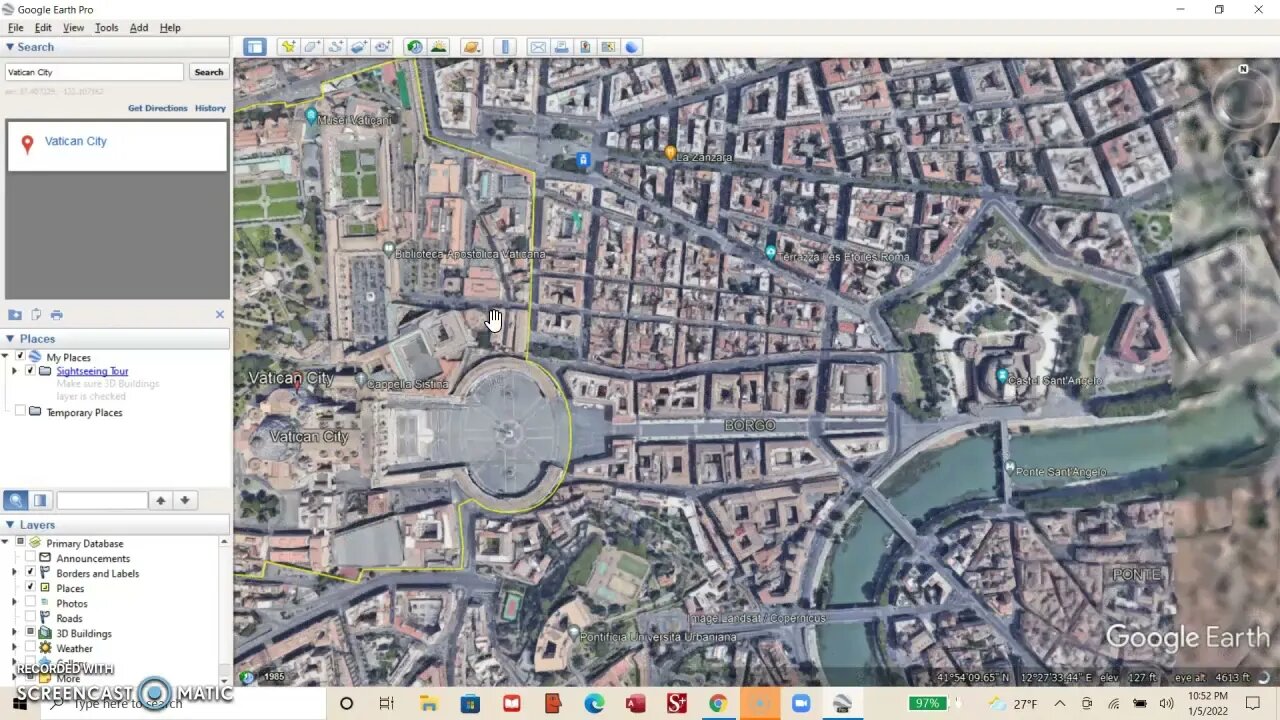Open the Tools menu
Image resolution: width=1280 pixels, height=720 pixels.
tap(106, 28)
